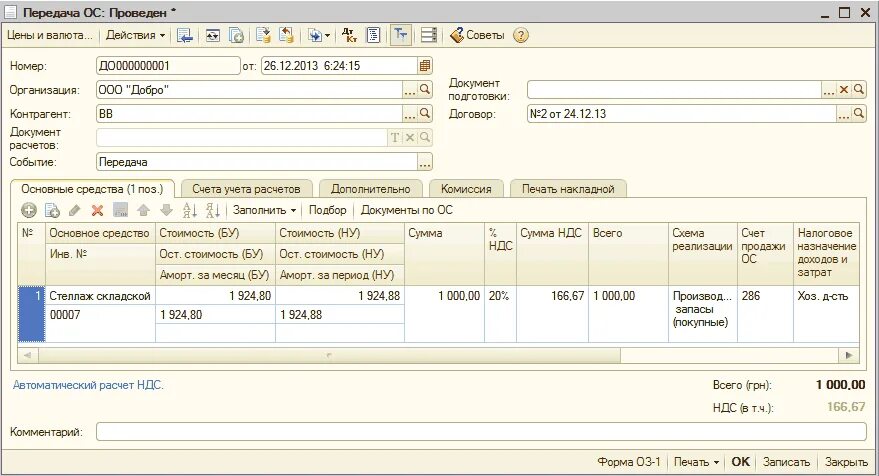Viewport: 879px width, 476px height.
Task: Click the ellipsis button of the Договор field
Action: point(844,114)
